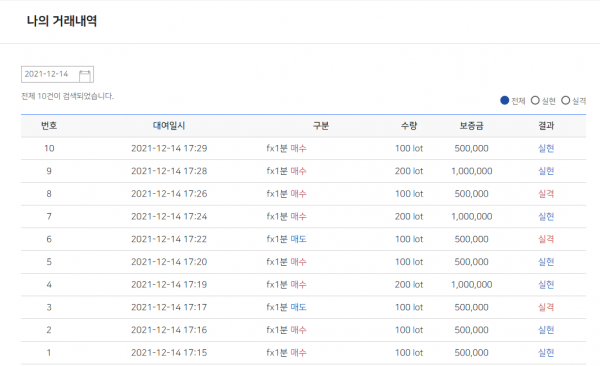
Task: Click the 결과 column header
Action: pos(546,126)
